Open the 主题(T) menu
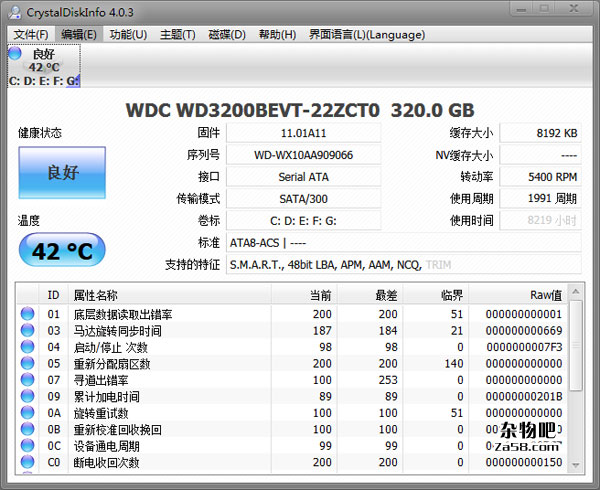This screenshot has height=490, width=600. point(178,35)
